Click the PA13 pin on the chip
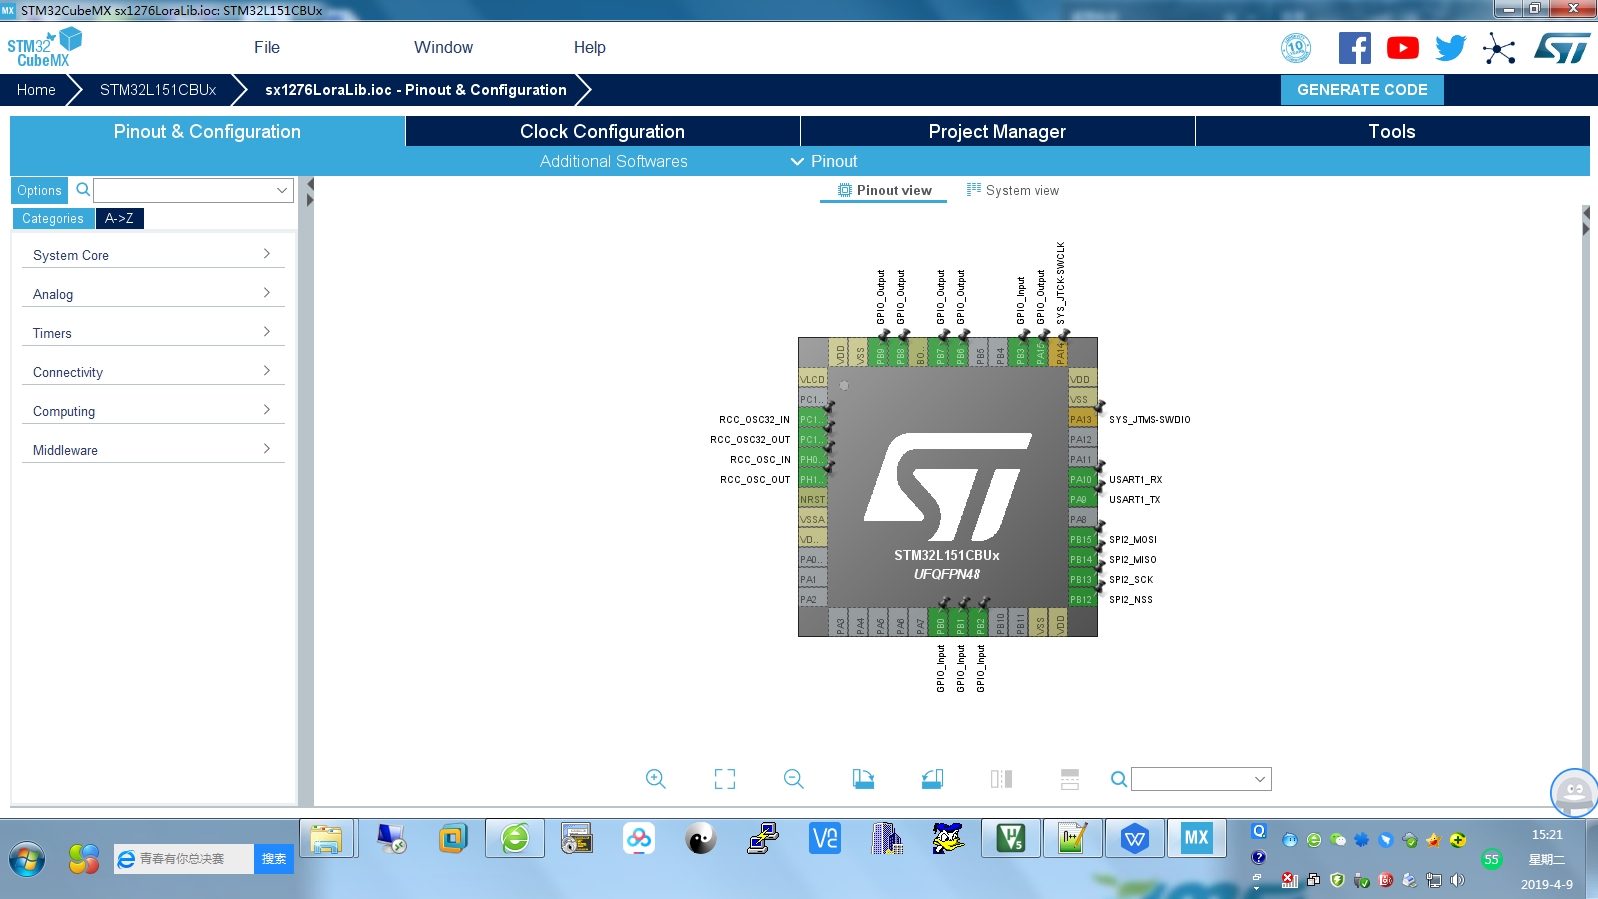 (1082, 419)
